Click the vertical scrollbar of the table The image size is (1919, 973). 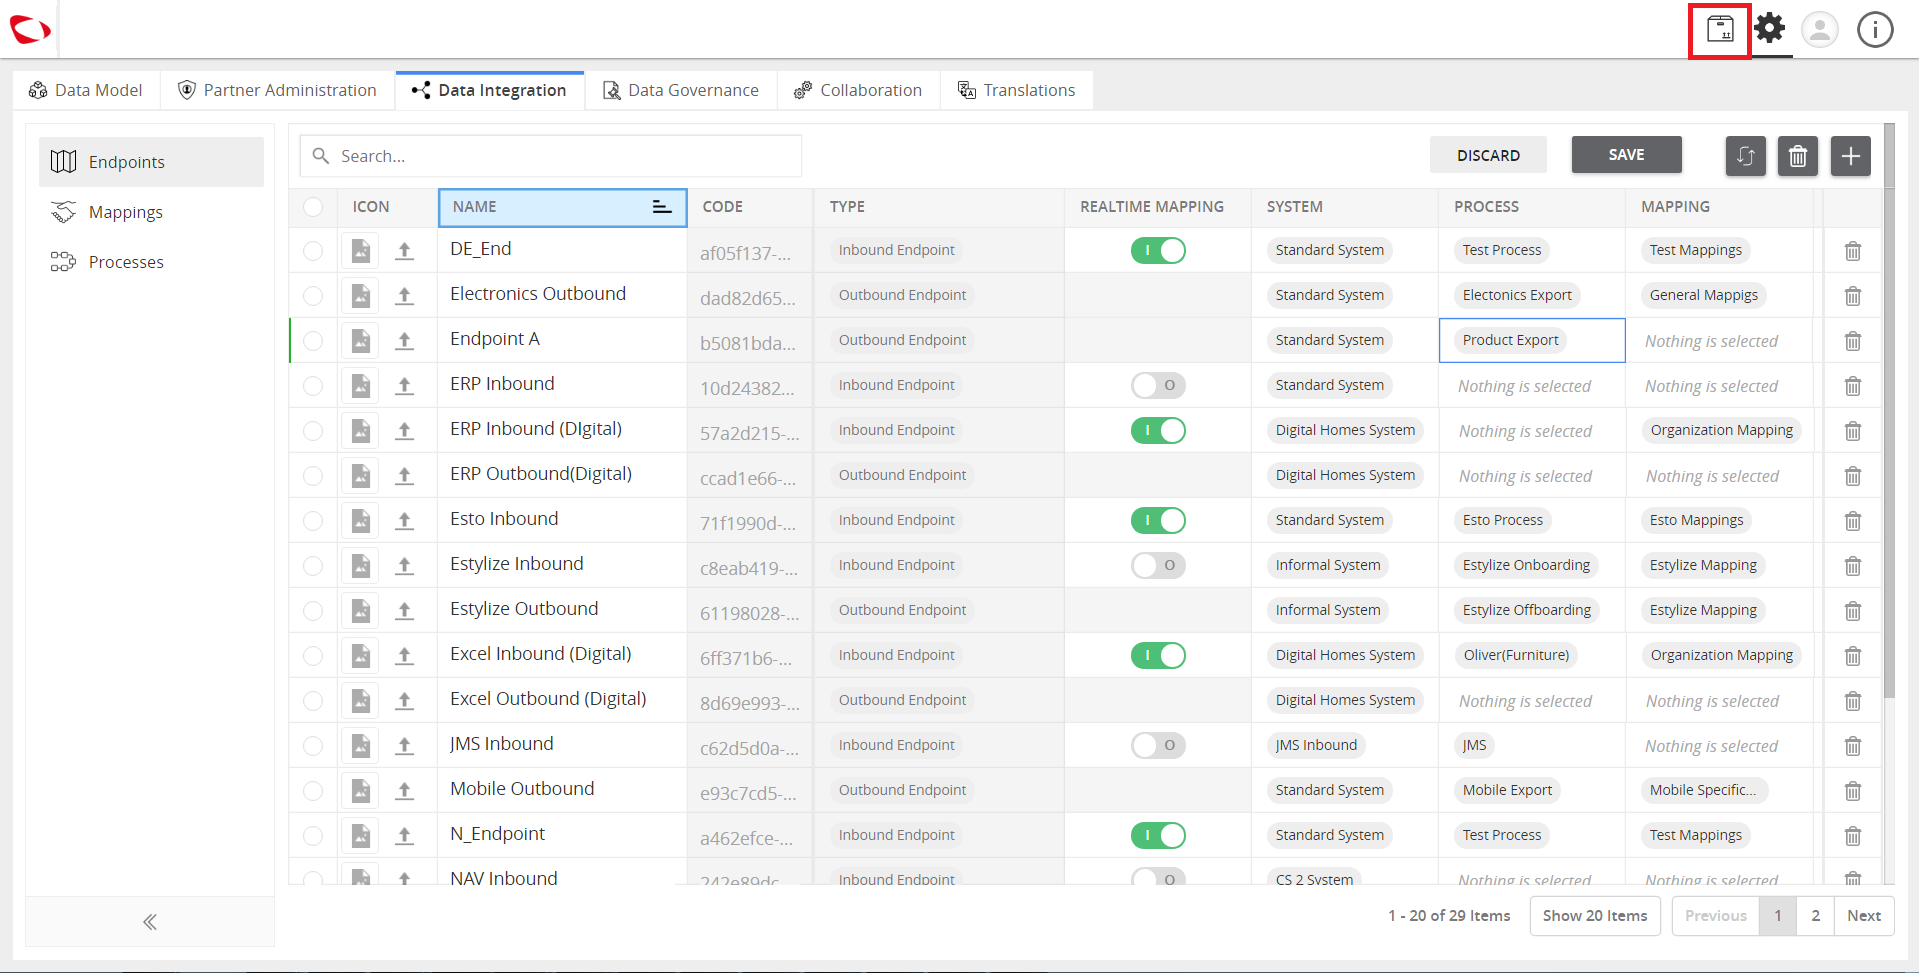[1889, 410]
